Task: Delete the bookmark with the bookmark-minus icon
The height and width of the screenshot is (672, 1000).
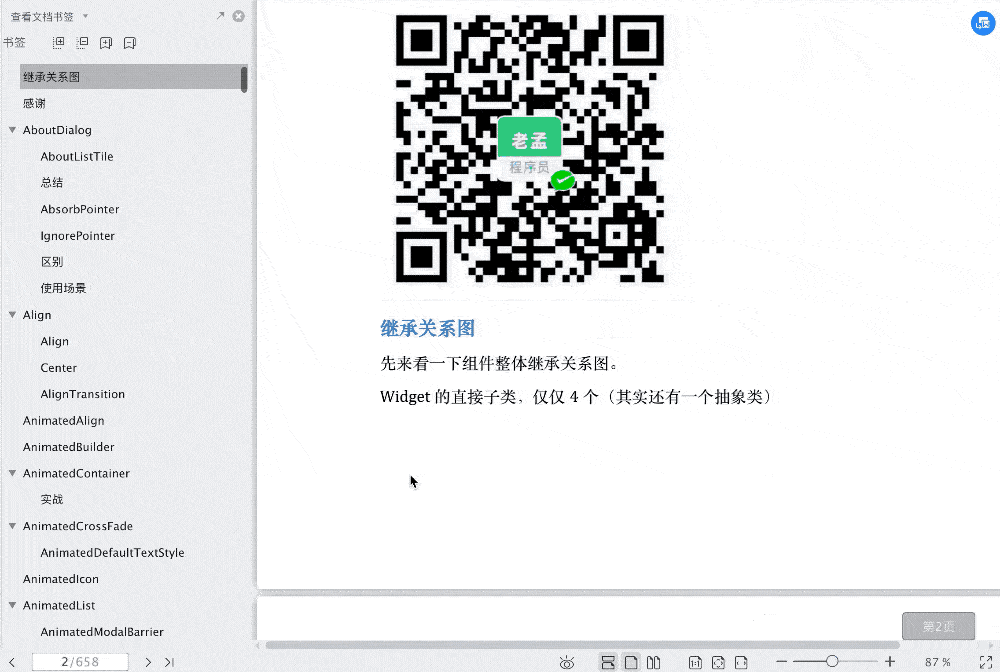Action: (129, 43)
